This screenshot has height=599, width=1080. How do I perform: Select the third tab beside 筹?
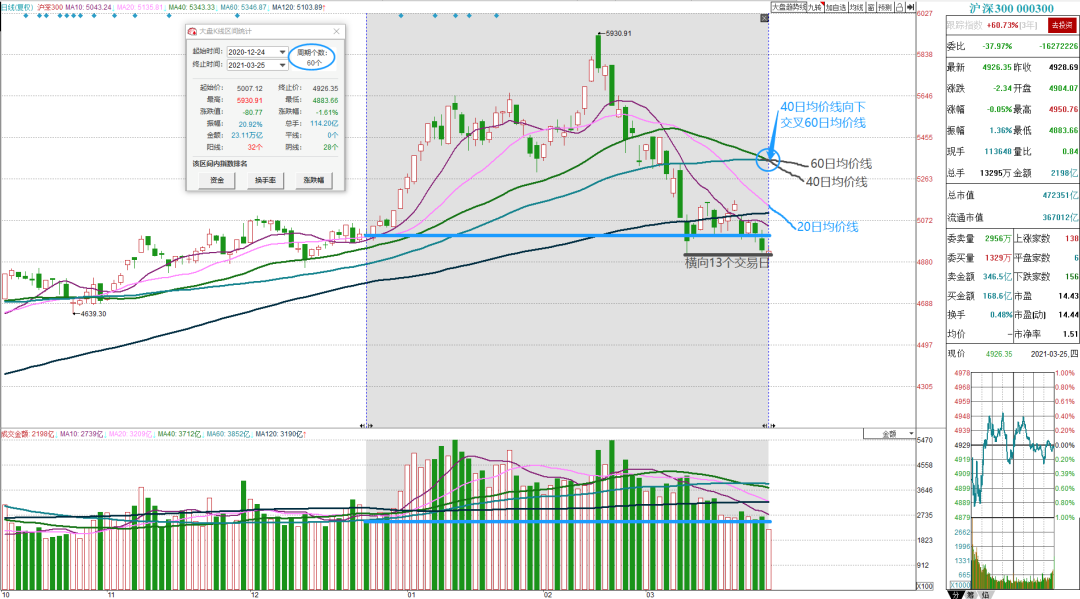pyautogui.click(x=985, y=594)
